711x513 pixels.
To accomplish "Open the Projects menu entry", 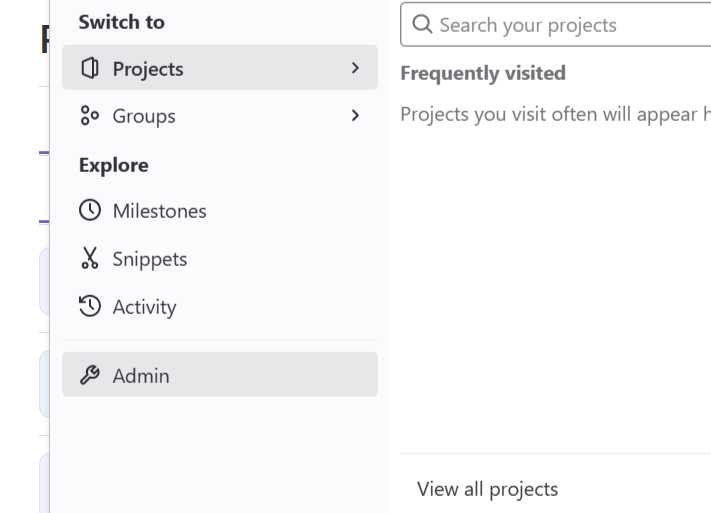I will click(220, 68).
